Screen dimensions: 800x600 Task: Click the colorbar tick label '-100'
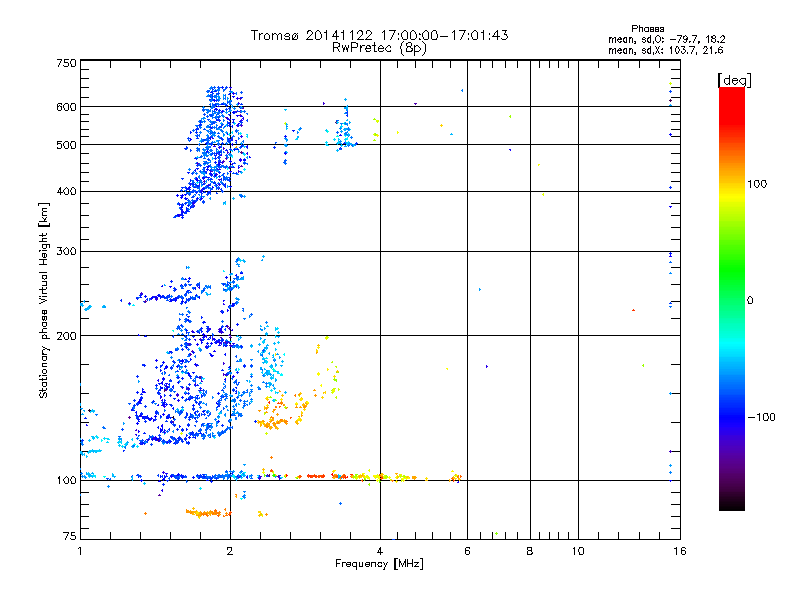[x=762, y=417]
